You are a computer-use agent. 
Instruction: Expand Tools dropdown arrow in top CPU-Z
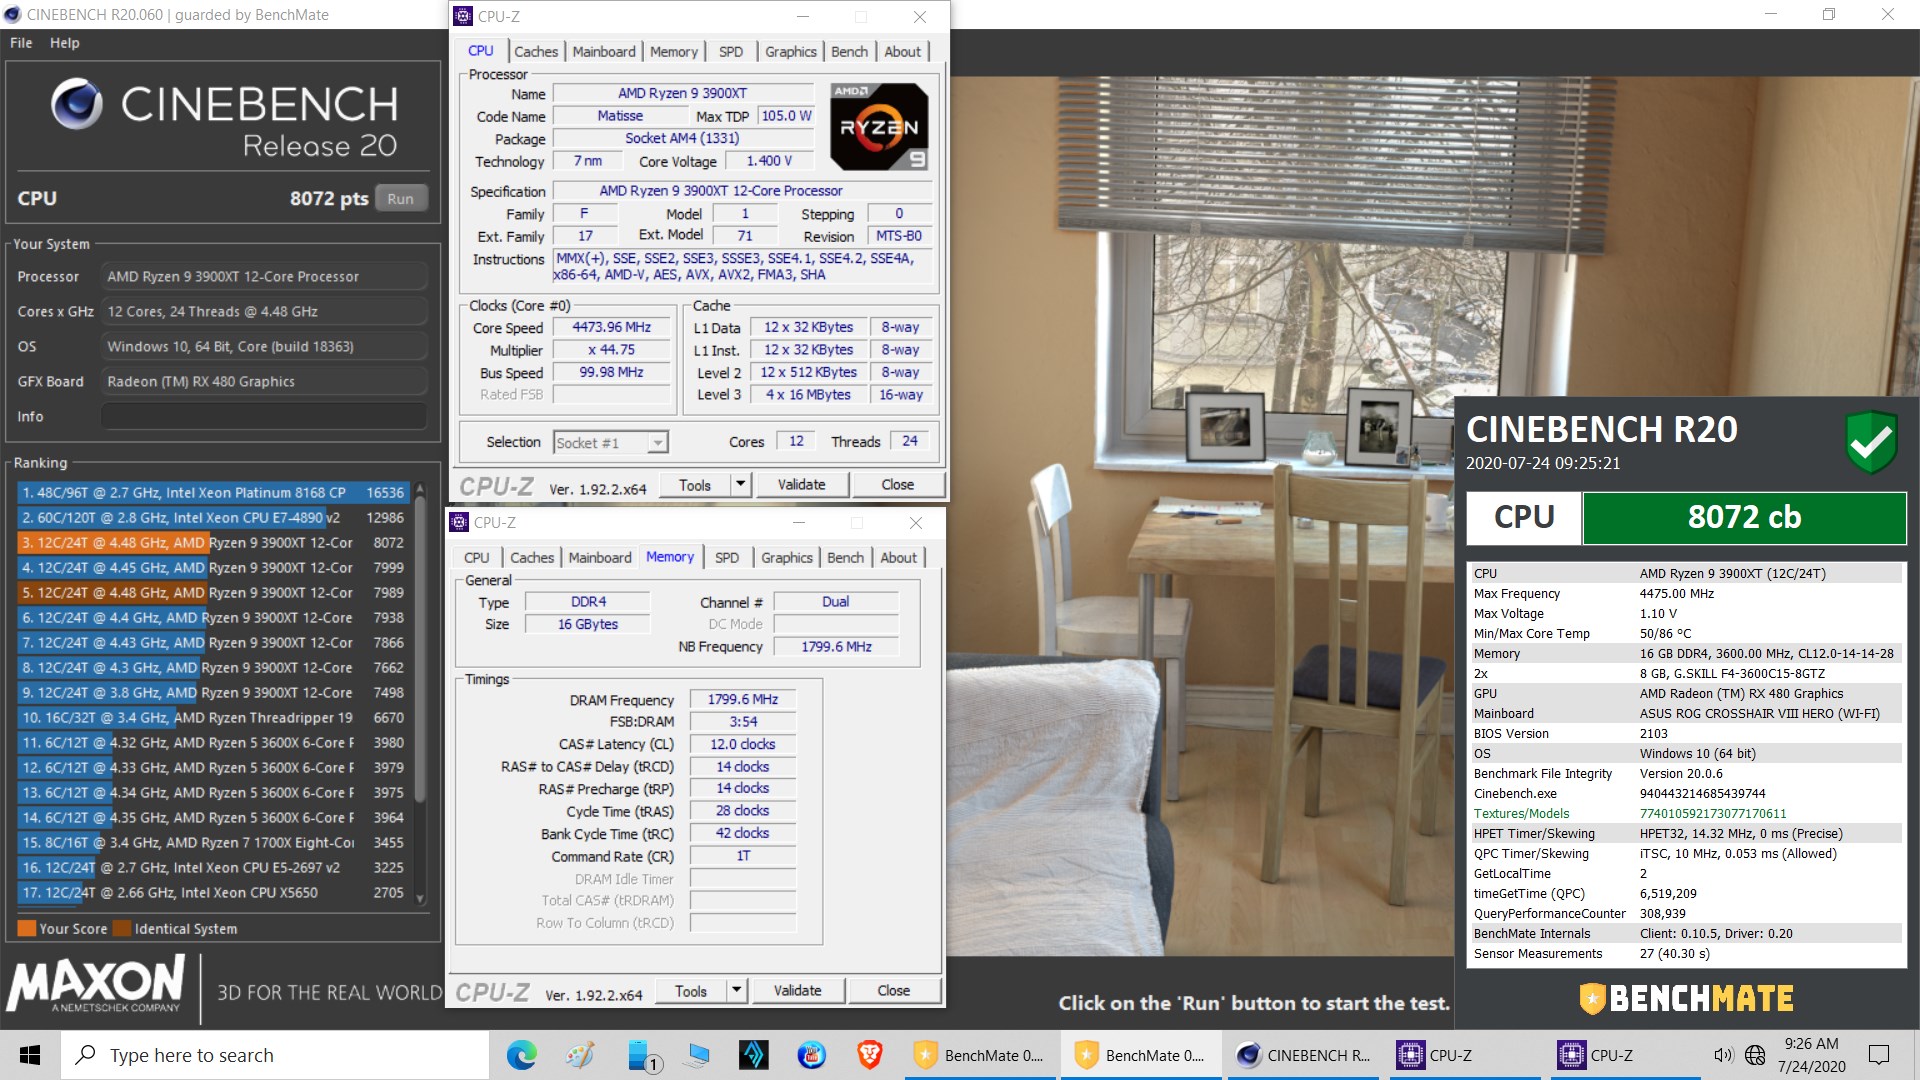tap(741, 485)
